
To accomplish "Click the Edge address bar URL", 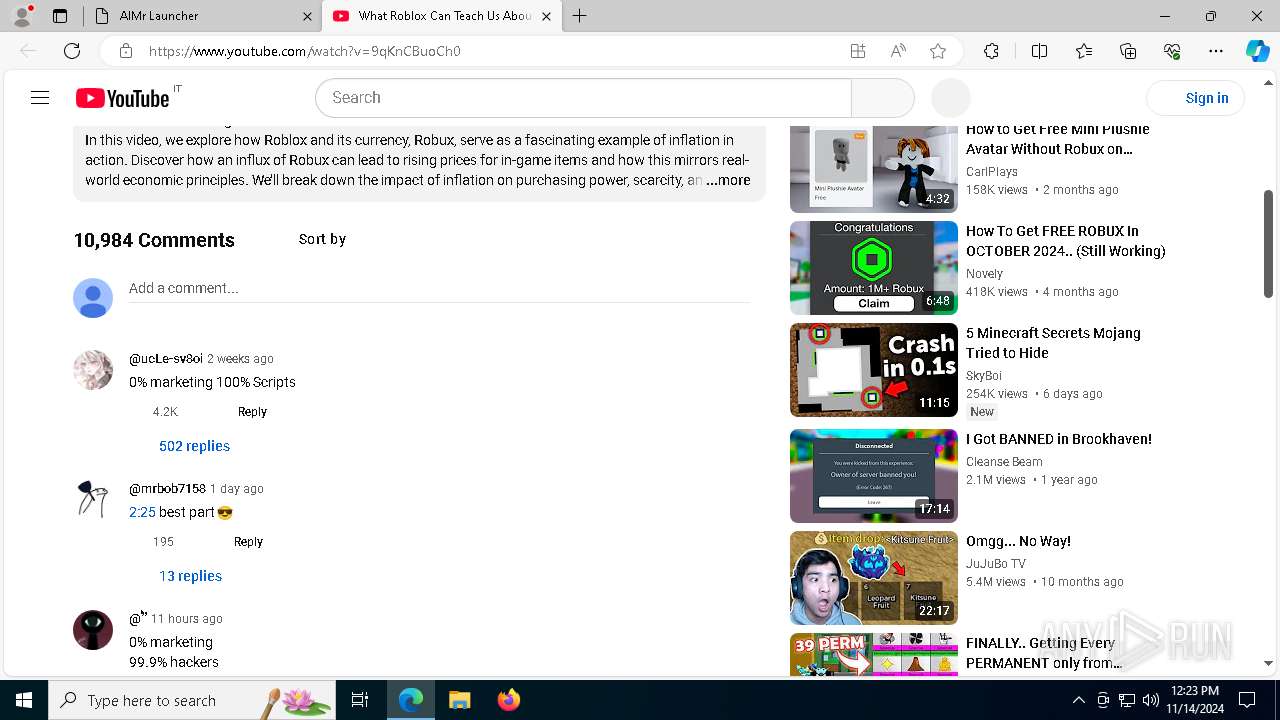I will (x=304, y=51).
